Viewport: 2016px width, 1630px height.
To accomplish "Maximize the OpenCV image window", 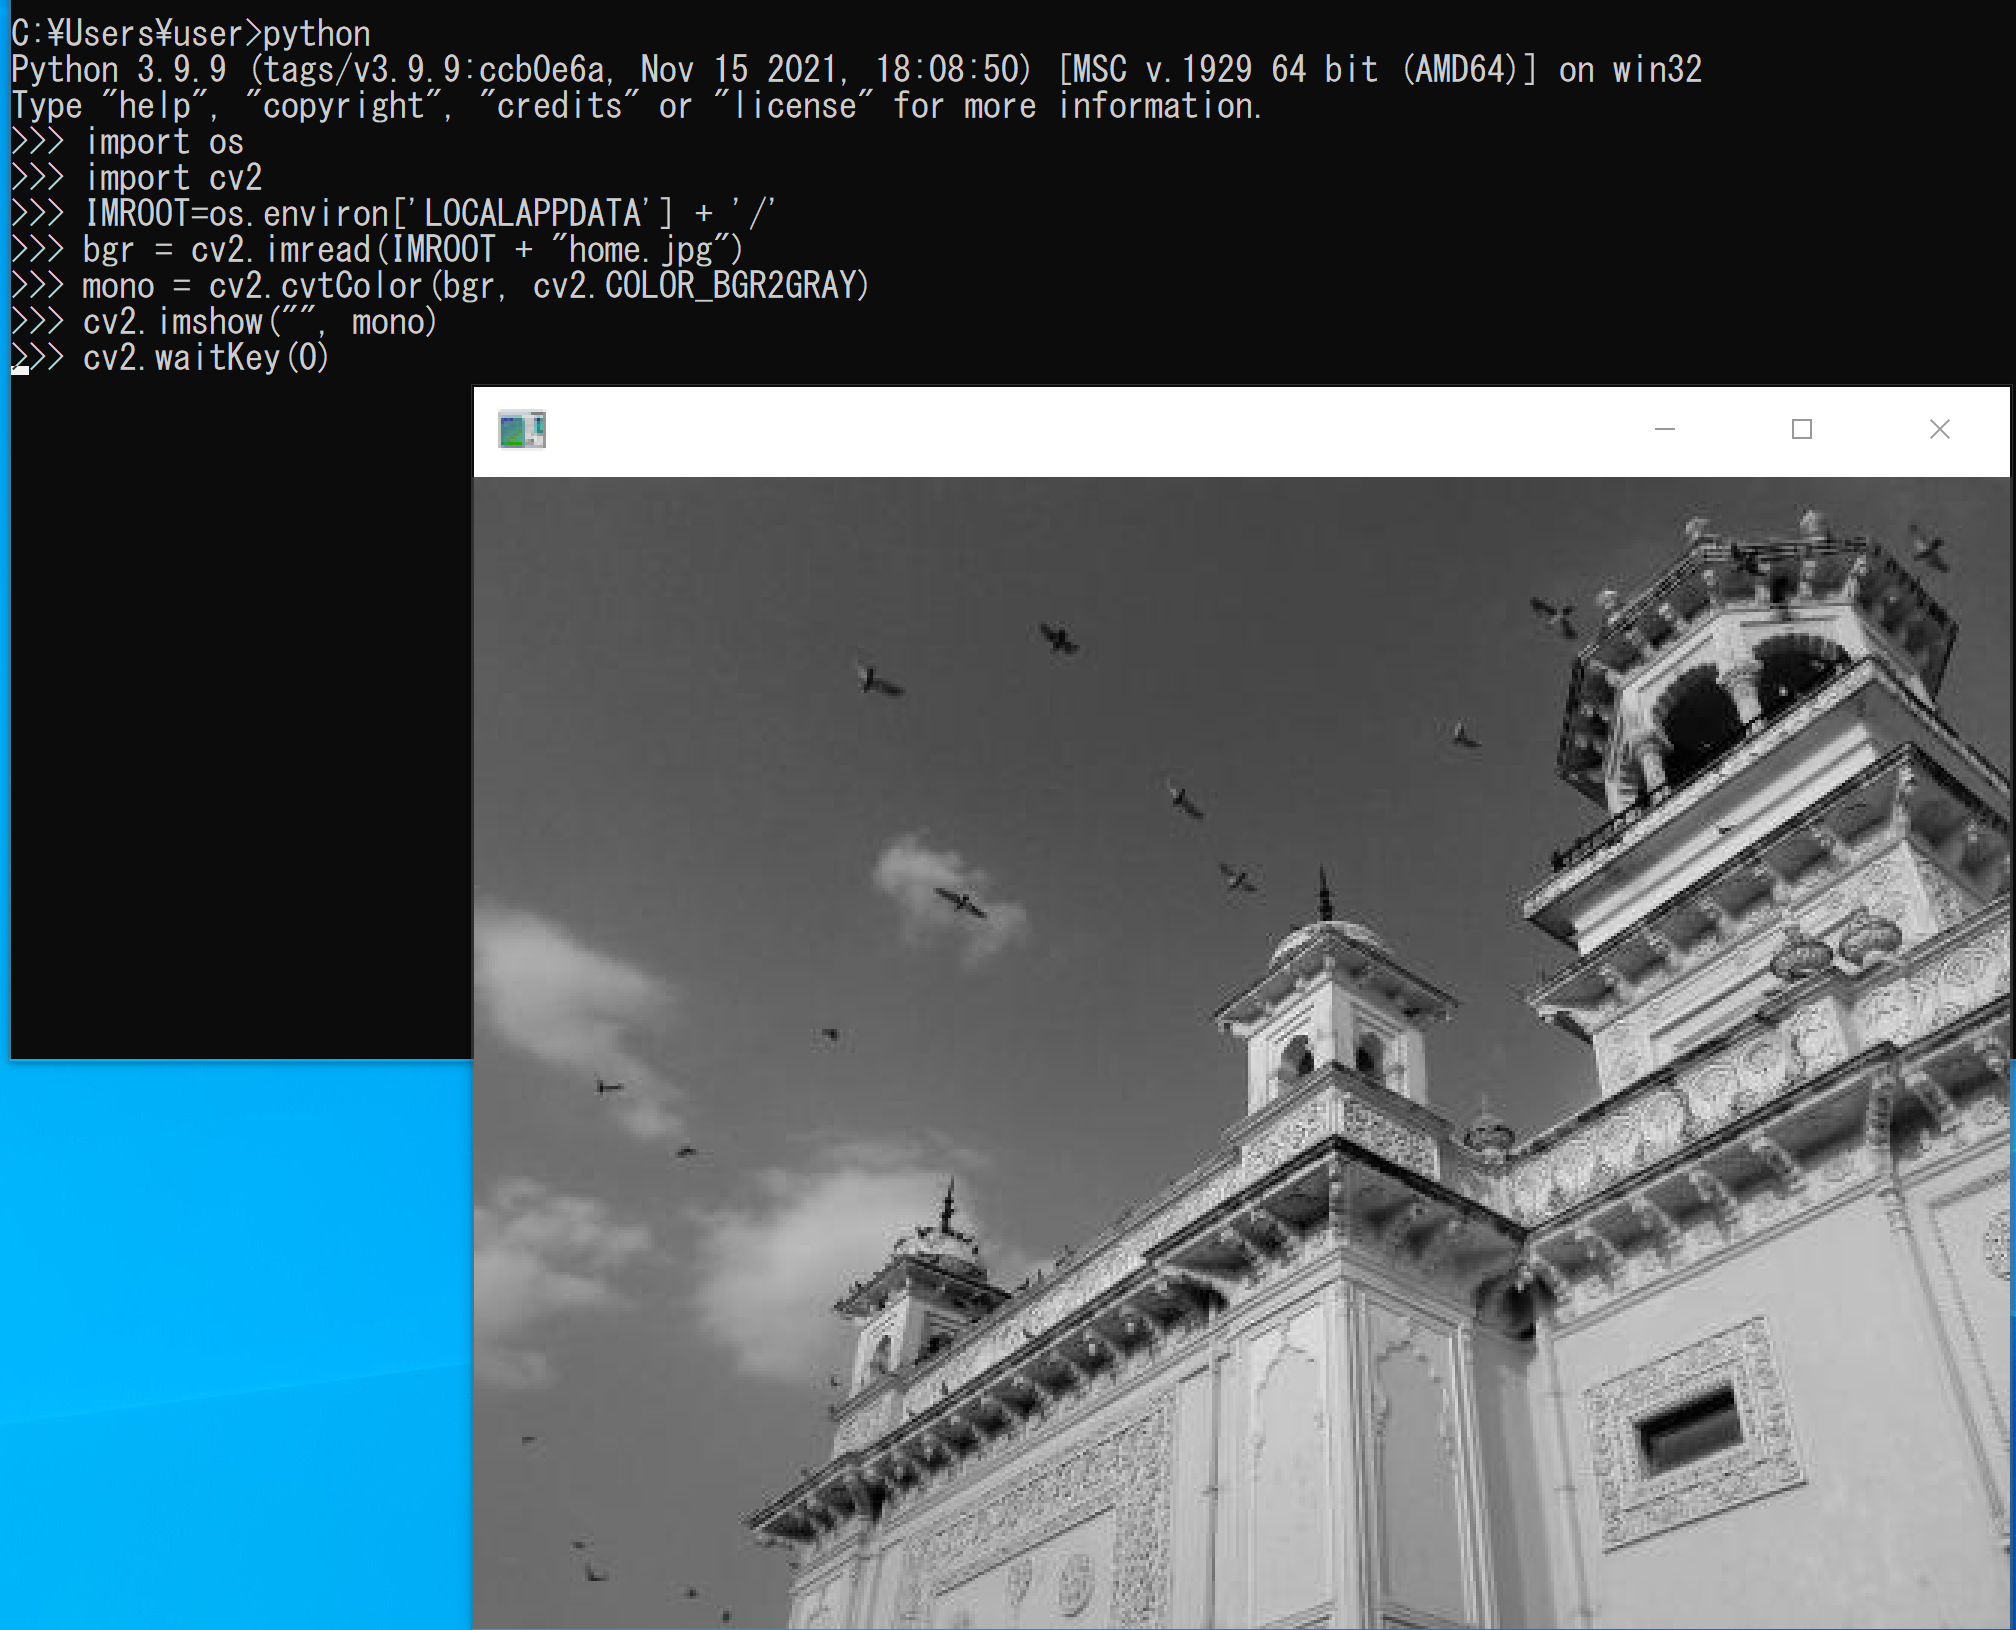I will click(x=1802, y=430).
